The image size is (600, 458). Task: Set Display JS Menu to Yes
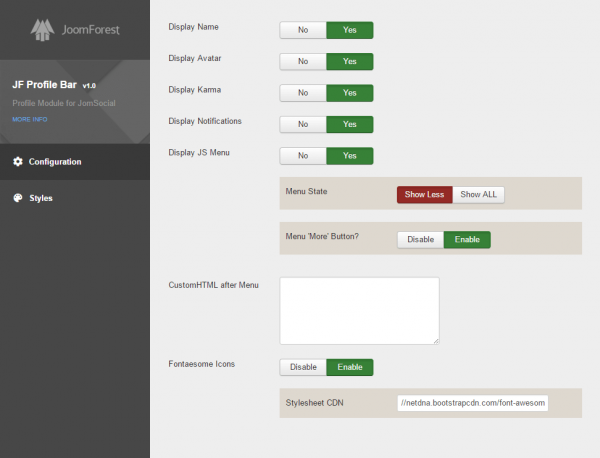(350, 156)
